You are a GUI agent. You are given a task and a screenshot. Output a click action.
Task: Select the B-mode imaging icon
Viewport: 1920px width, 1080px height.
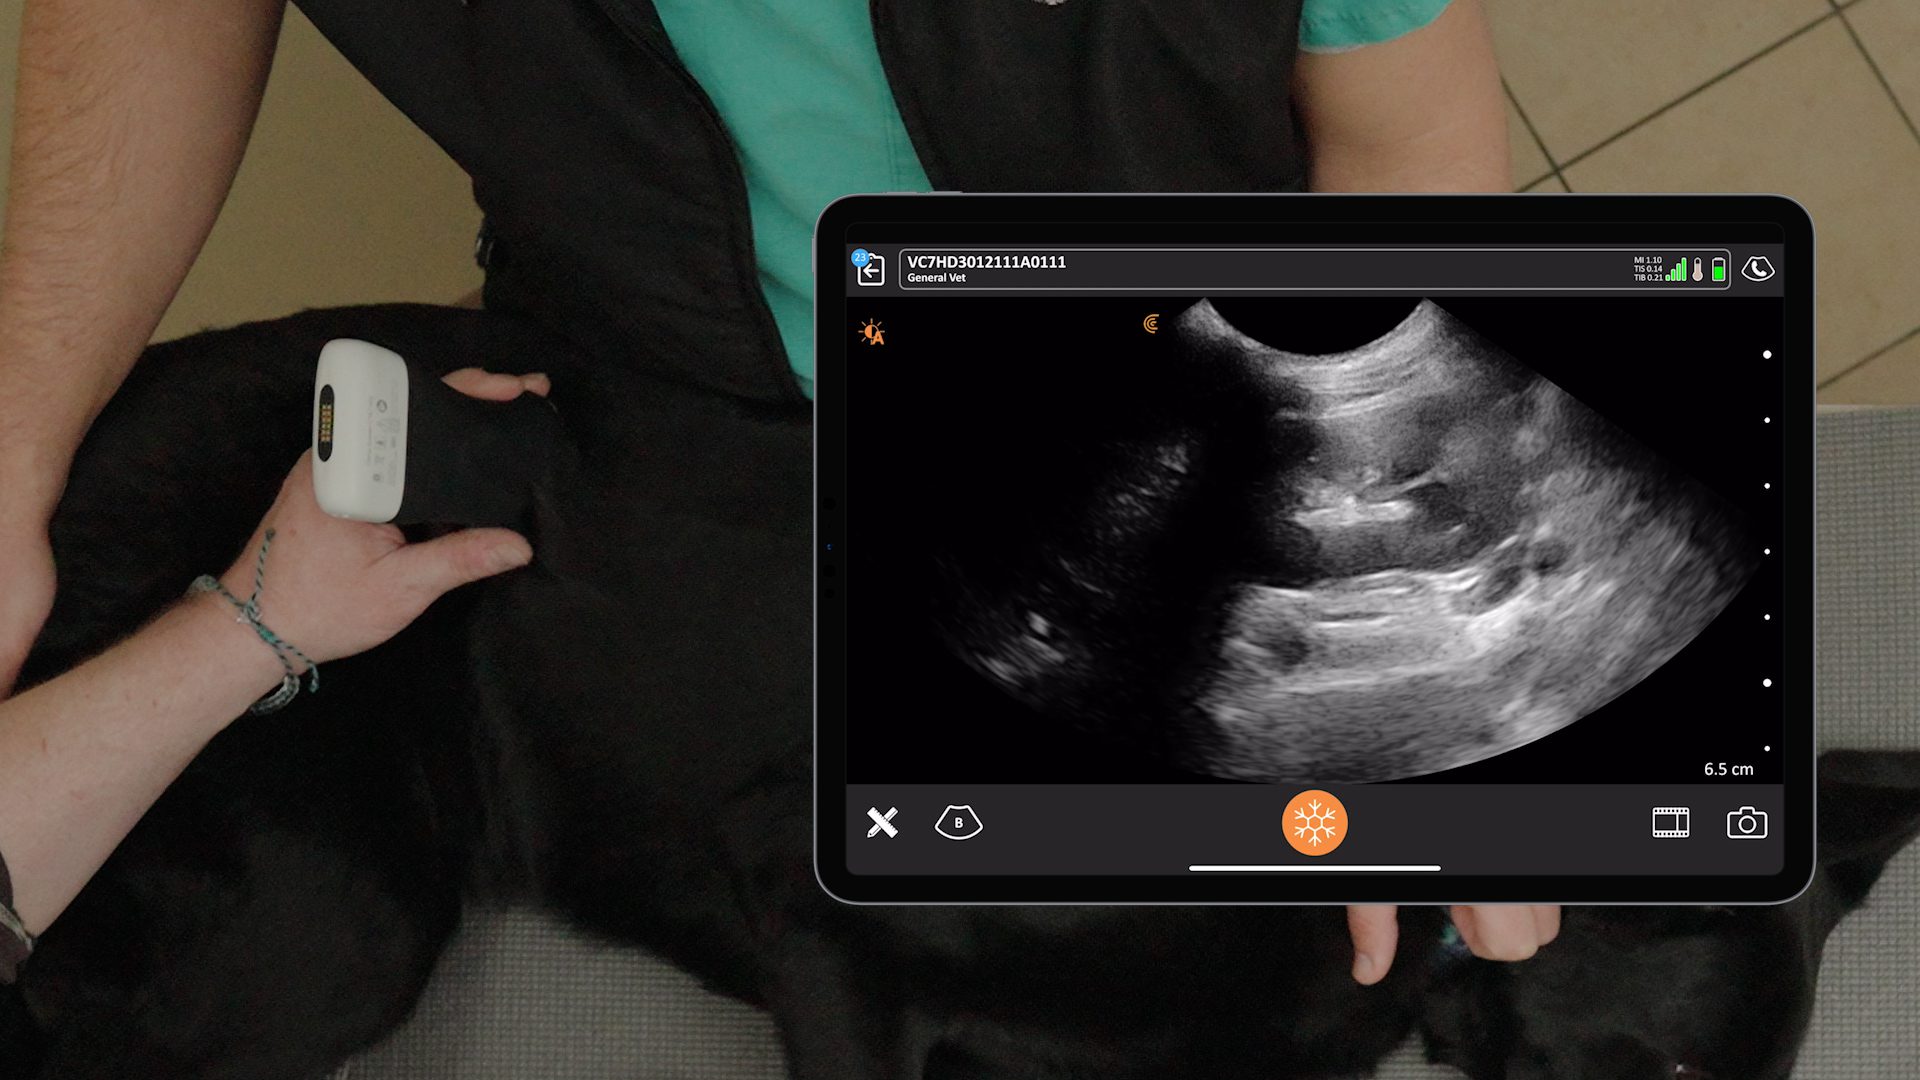click(958, 823)
